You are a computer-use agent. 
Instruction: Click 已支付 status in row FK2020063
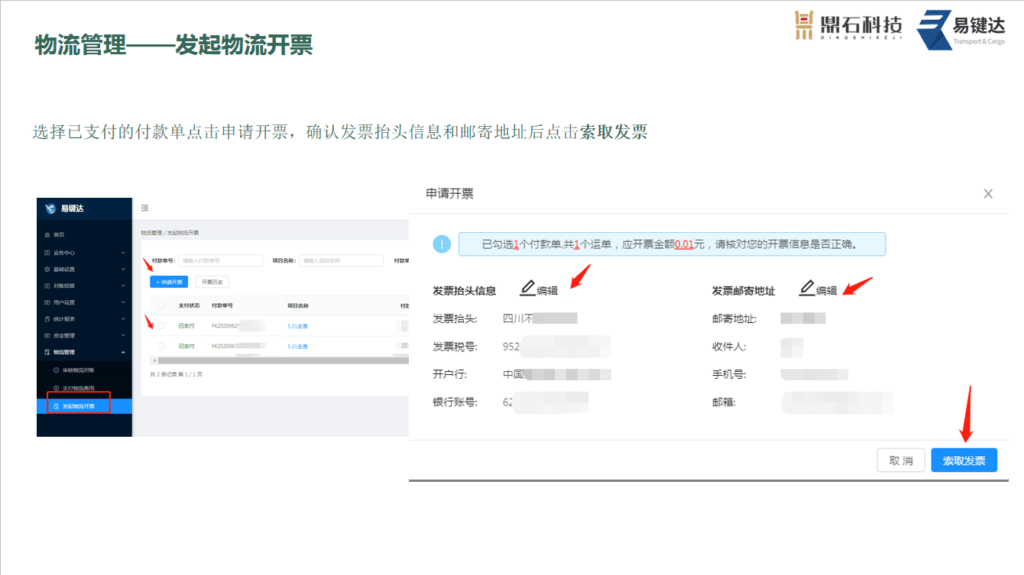coord(186,346)
